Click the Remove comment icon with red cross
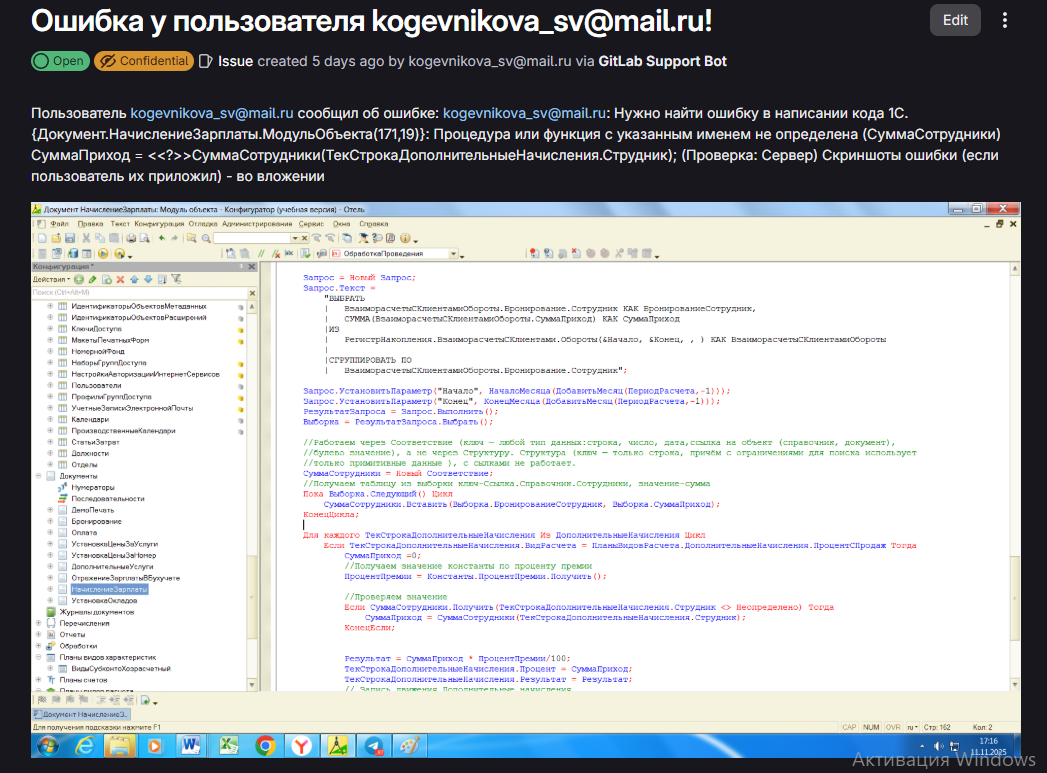The width and height of the screenshot is (1047, 773). [x=276, y=254]
